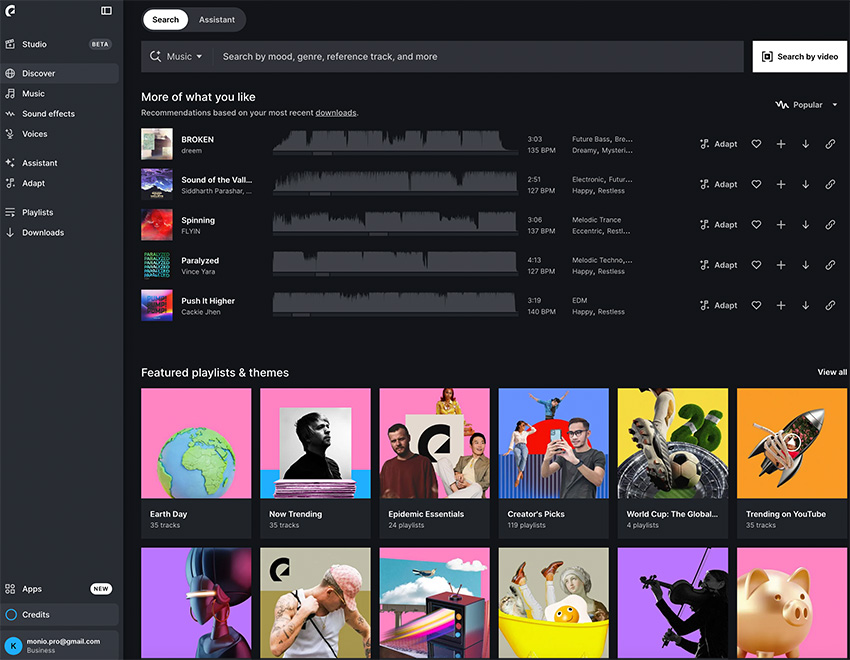
Task: Open the Epidemic Essentials playlist card
Action: pos(435,463)
